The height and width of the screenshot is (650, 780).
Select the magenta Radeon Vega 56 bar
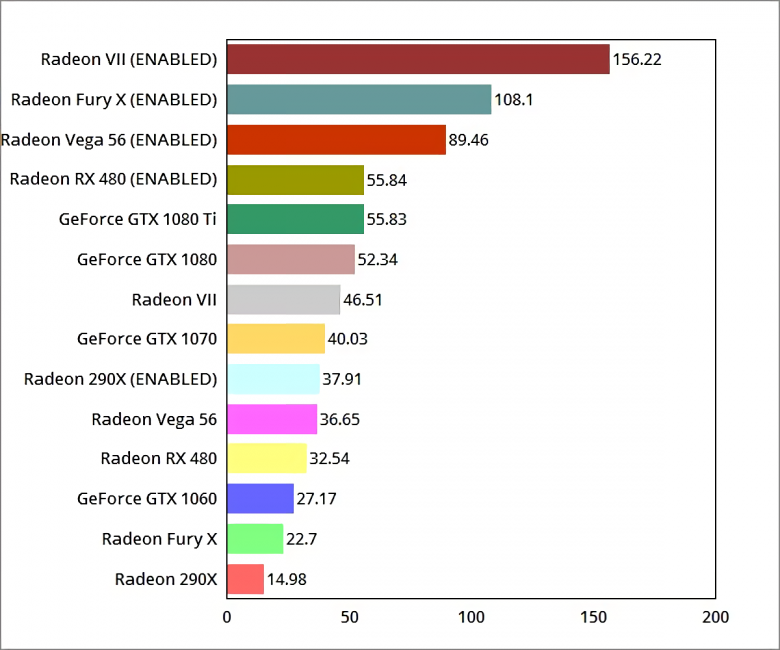tap(272, 419)
